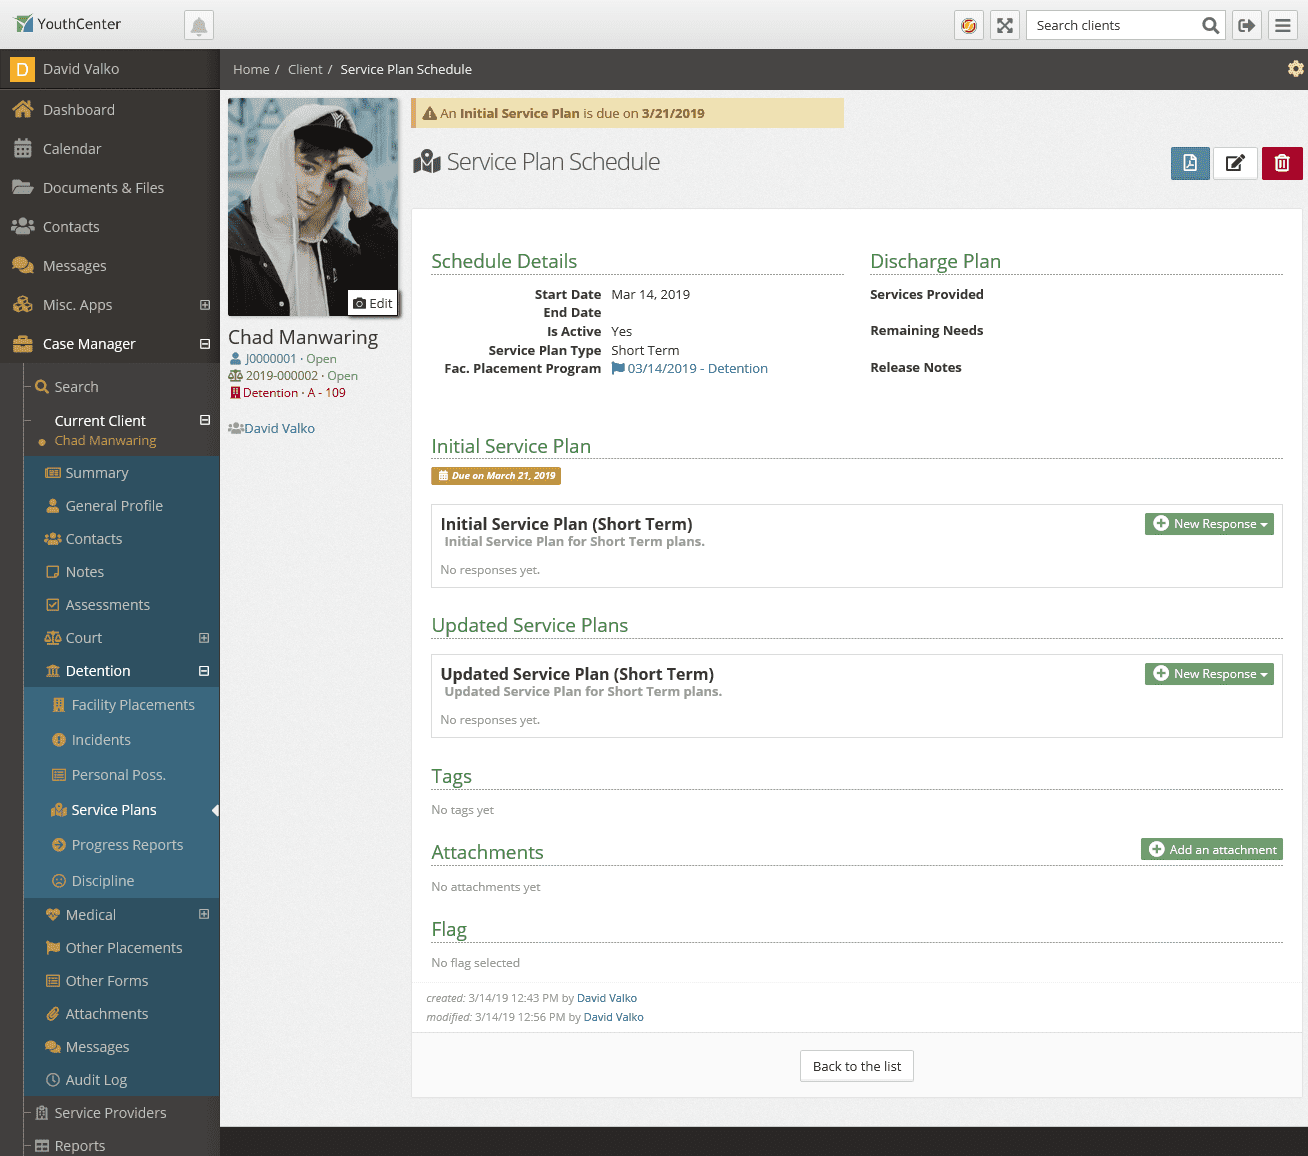Click Back to the list button

(856, 1065)
